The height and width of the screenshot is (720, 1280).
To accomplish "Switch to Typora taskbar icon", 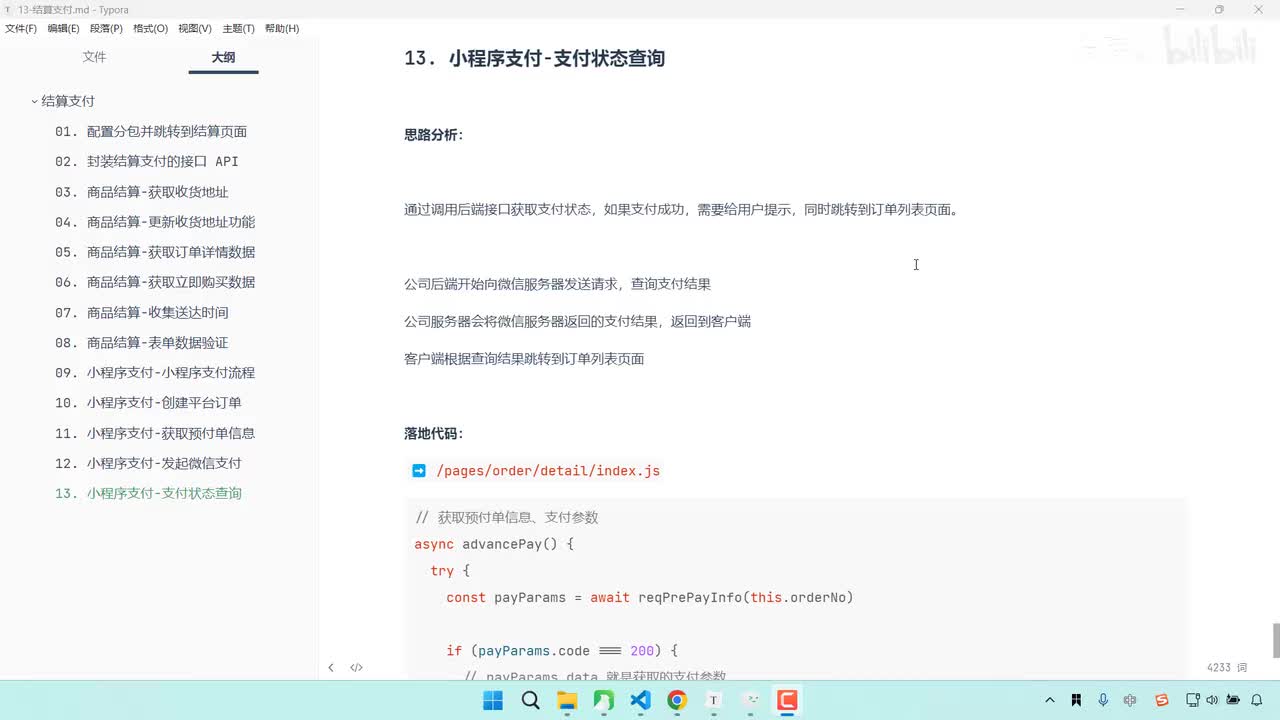I will 714,700.
